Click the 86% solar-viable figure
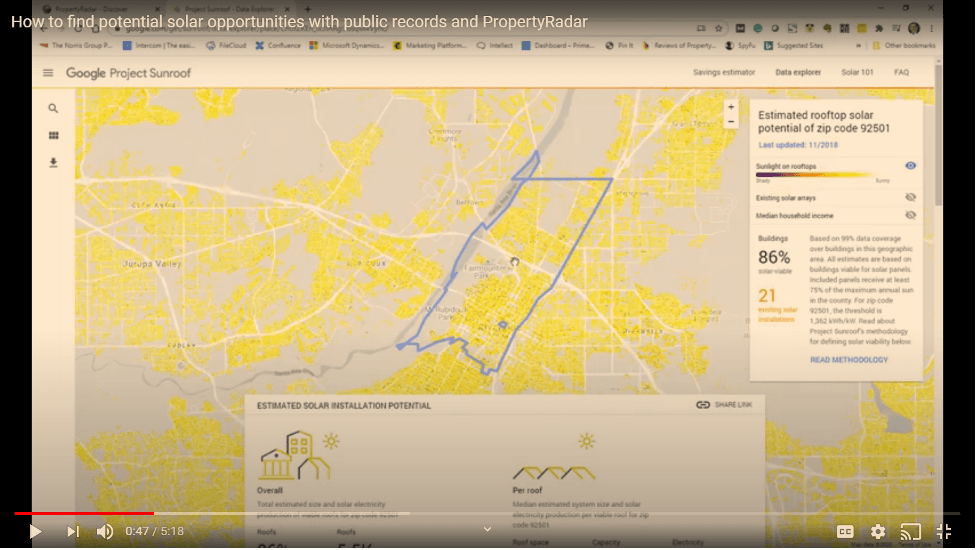 click(x=774, y=257)
